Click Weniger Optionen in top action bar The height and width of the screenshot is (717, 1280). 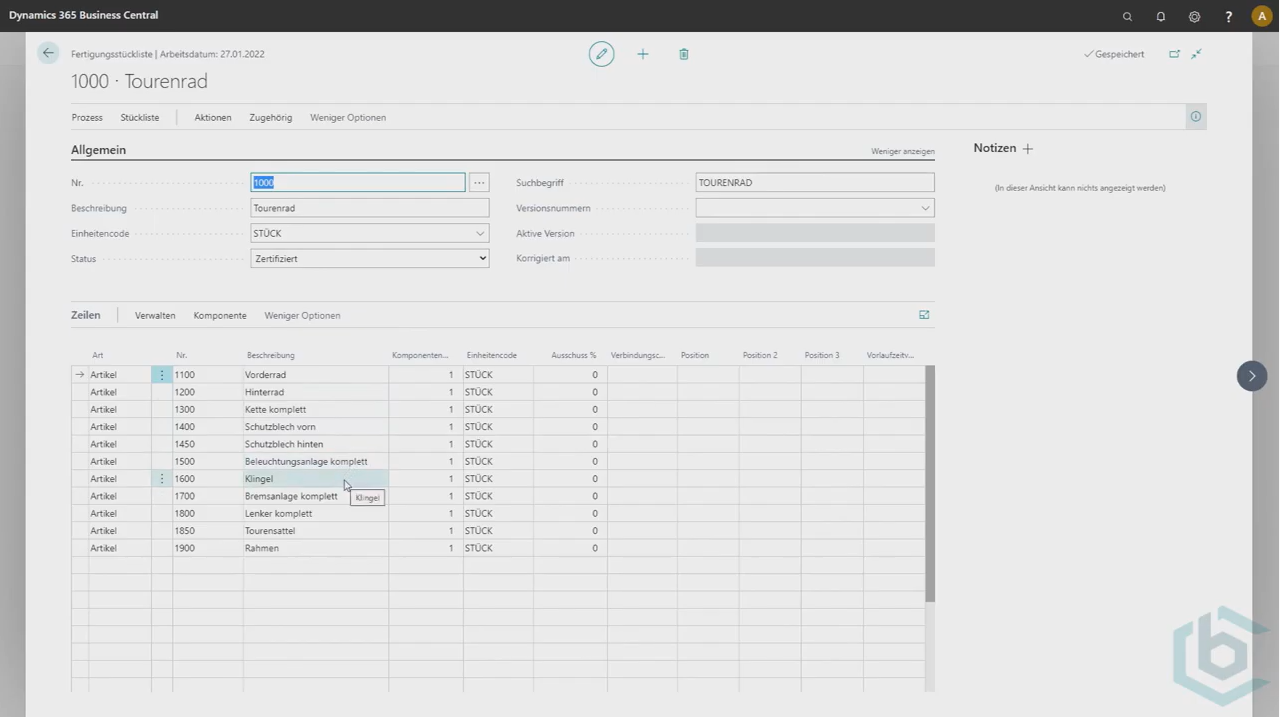(x=348, y=117)
